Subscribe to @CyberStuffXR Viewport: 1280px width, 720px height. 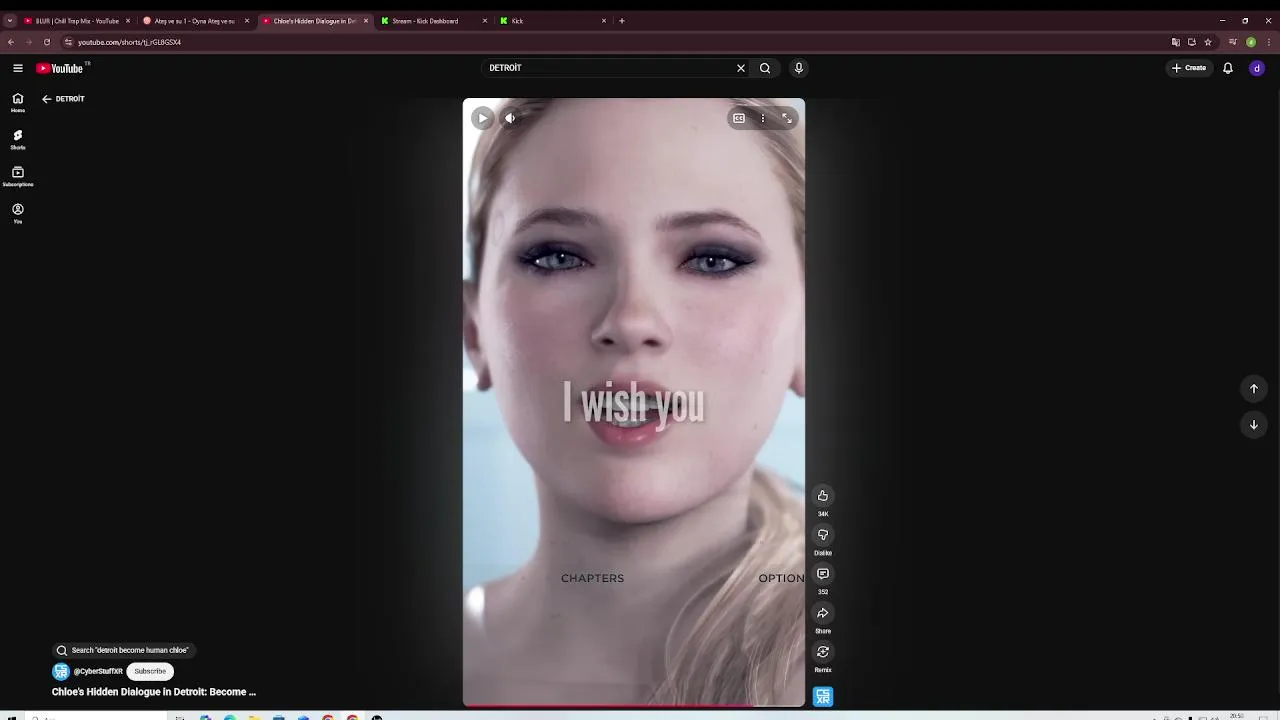pos(150,671)
